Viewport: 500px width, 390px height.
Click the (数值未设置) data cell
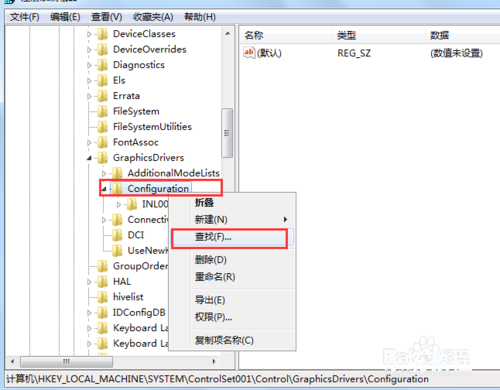pyautogui.click(x=456, y=53)
